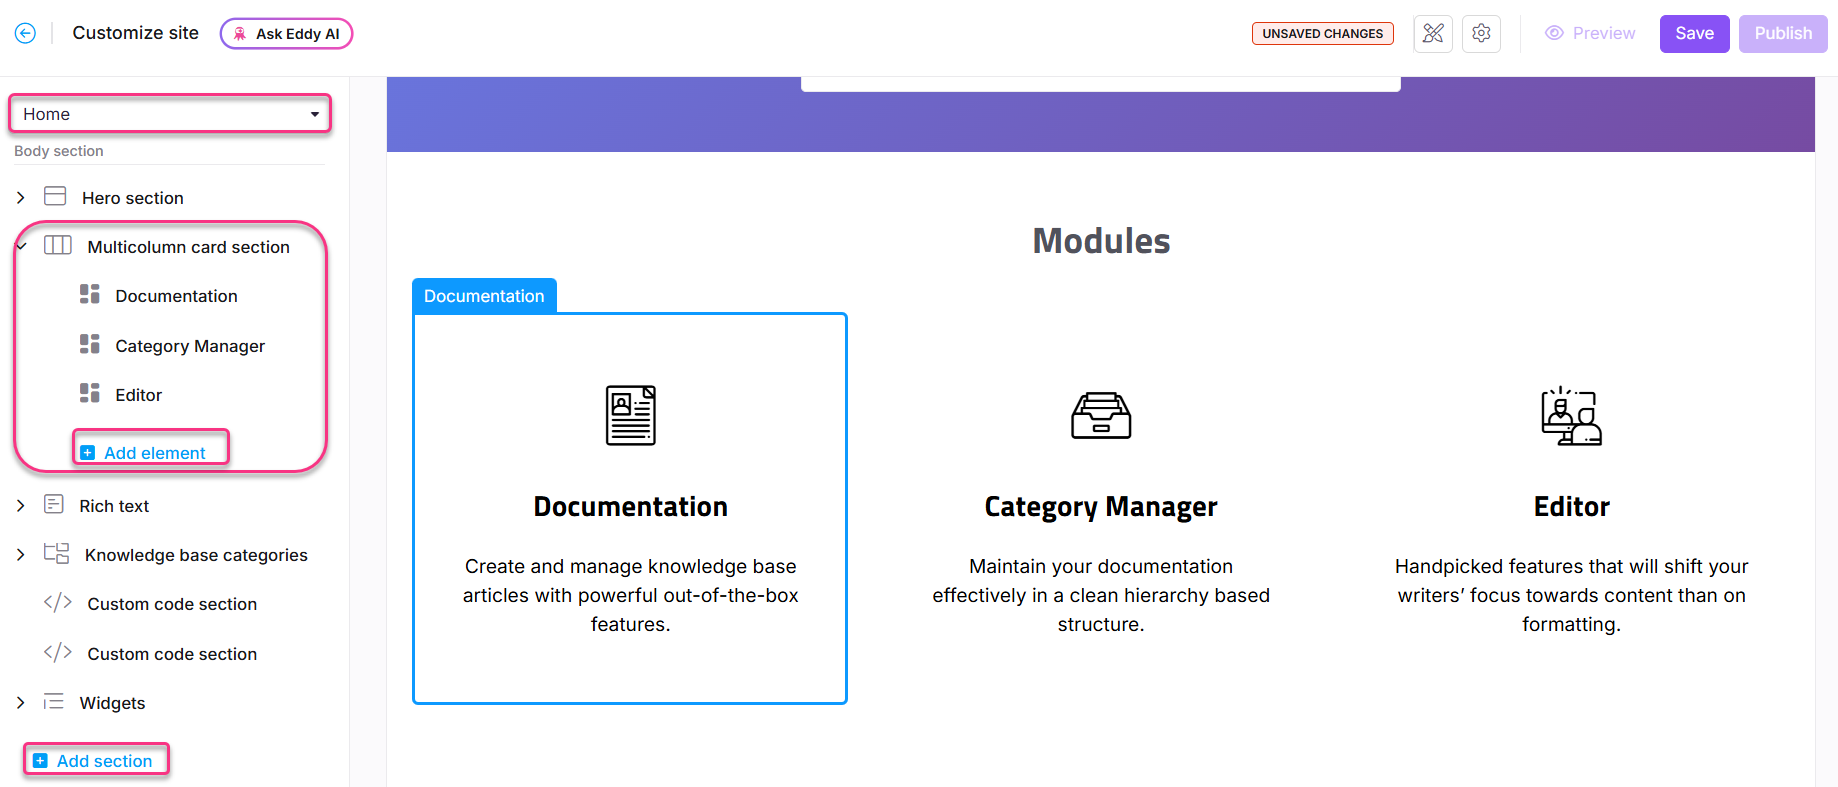Viewport: 1838px width, 787px height.
Task: Expand the Rich text section
Action: tap(21, 506)
